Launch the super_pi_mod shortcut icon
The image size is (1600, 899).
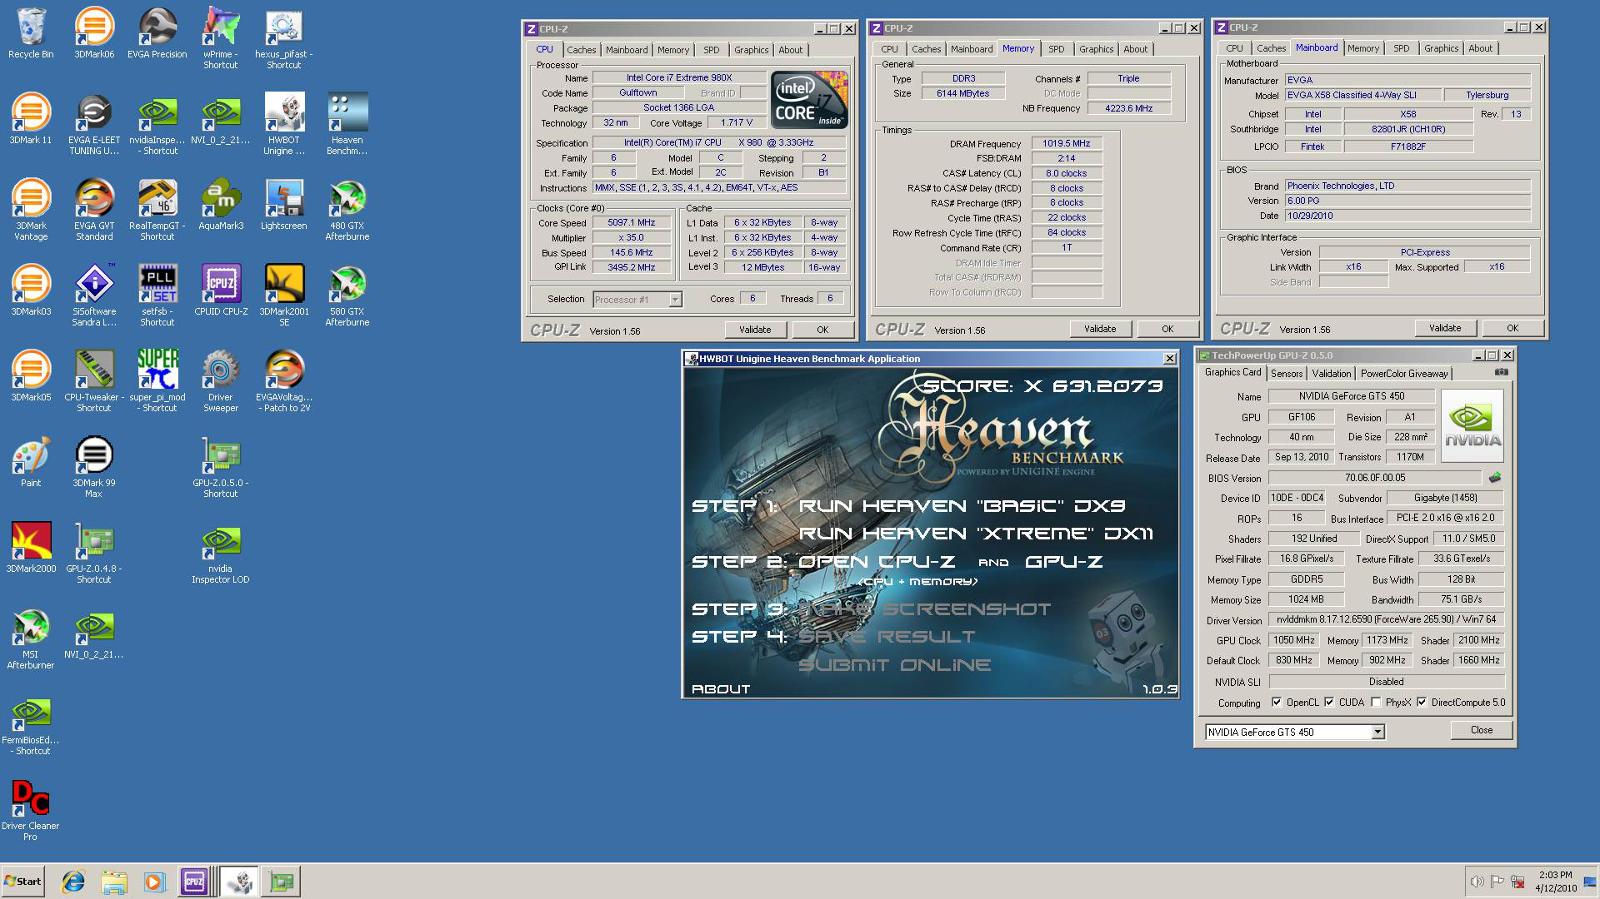[x=157, y=382]
